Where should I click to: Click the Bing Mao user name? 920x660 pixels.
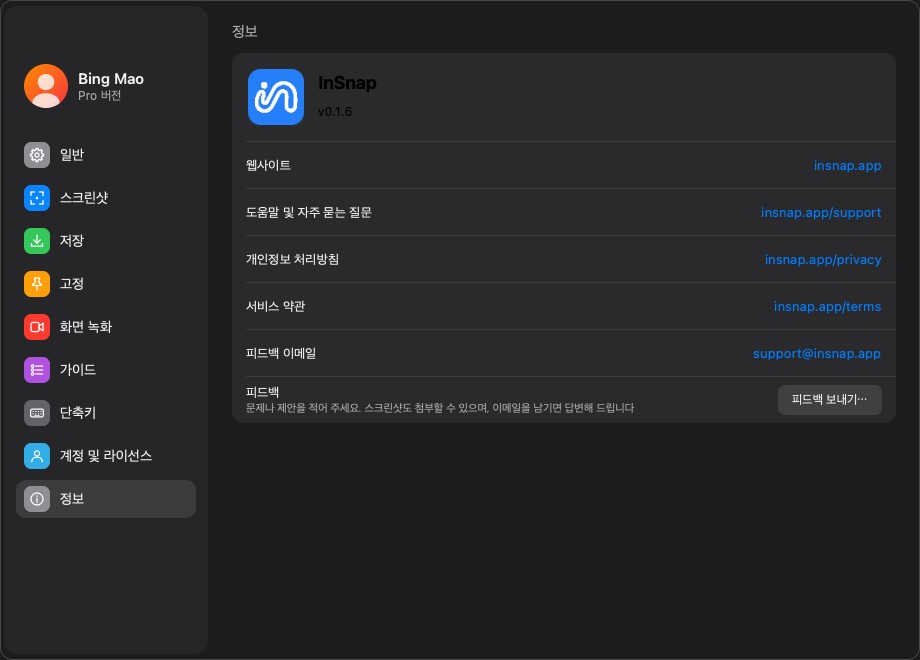pyautogui.click(x=111, y=79)
